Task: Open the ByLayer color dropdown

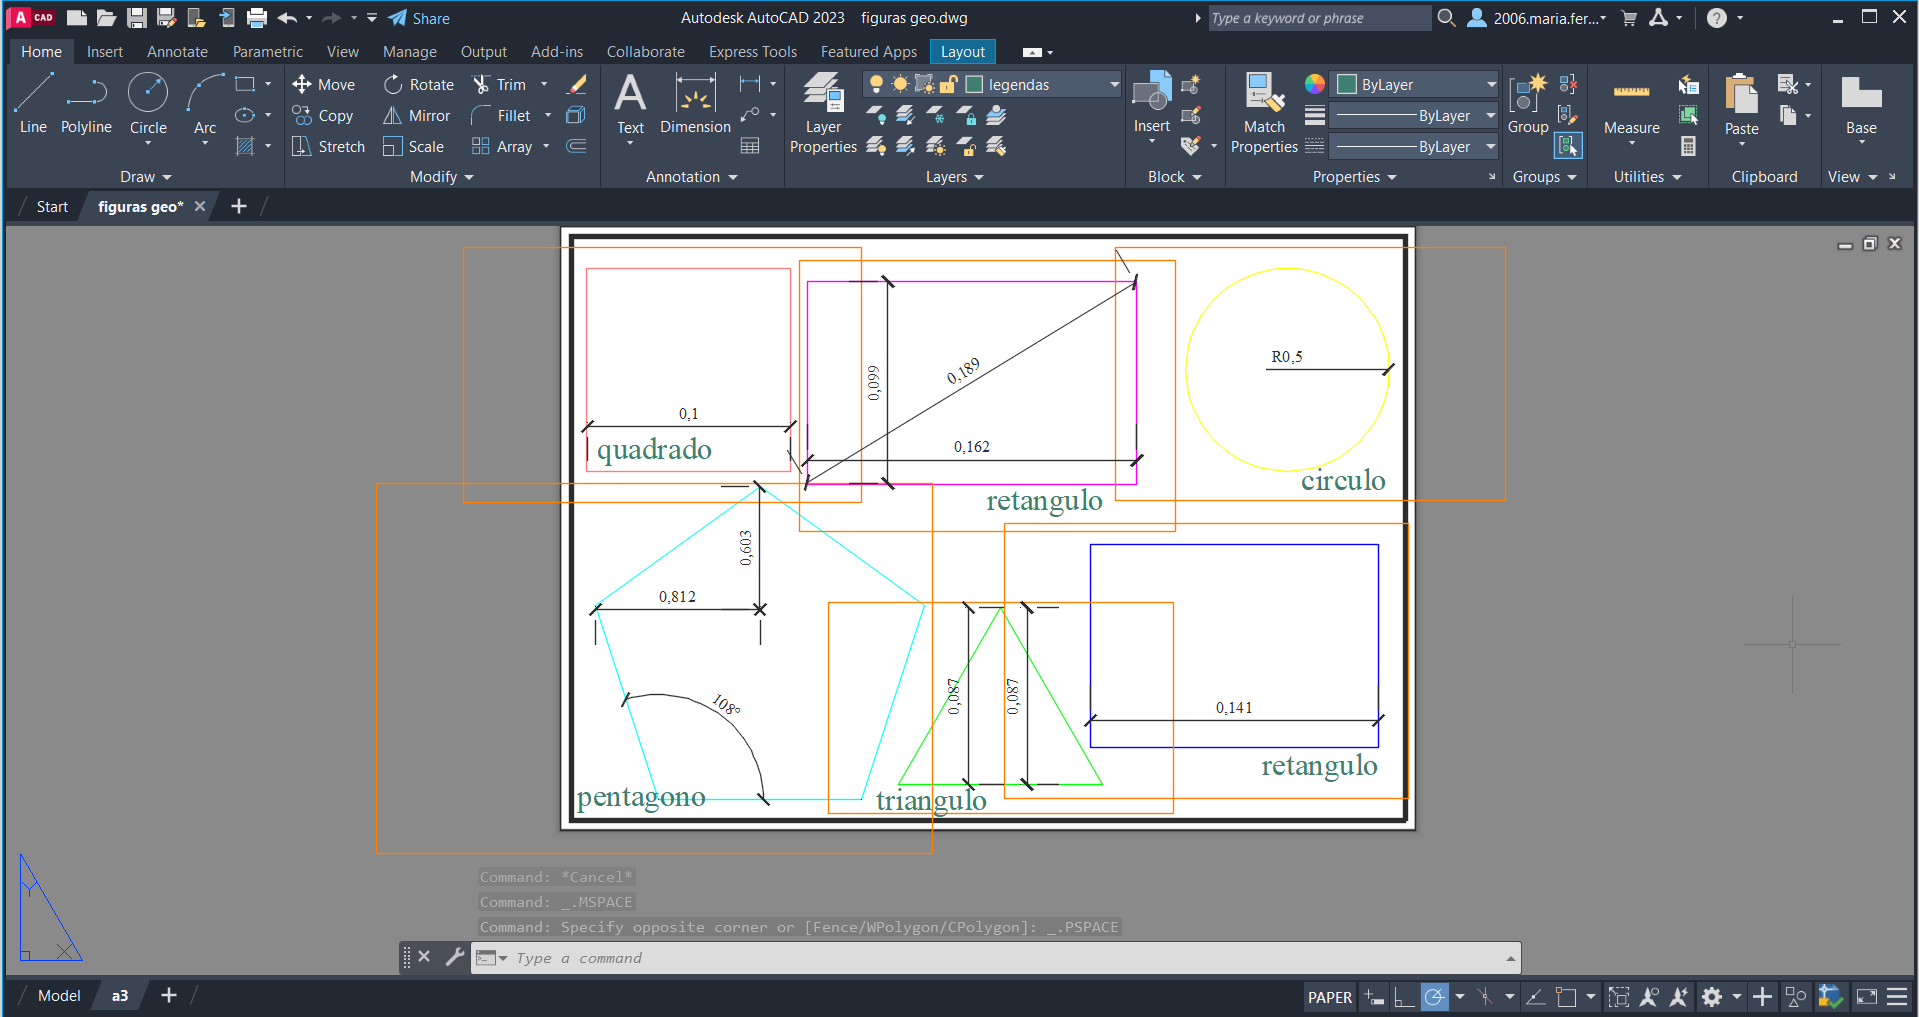Action: pos(1490,85)
